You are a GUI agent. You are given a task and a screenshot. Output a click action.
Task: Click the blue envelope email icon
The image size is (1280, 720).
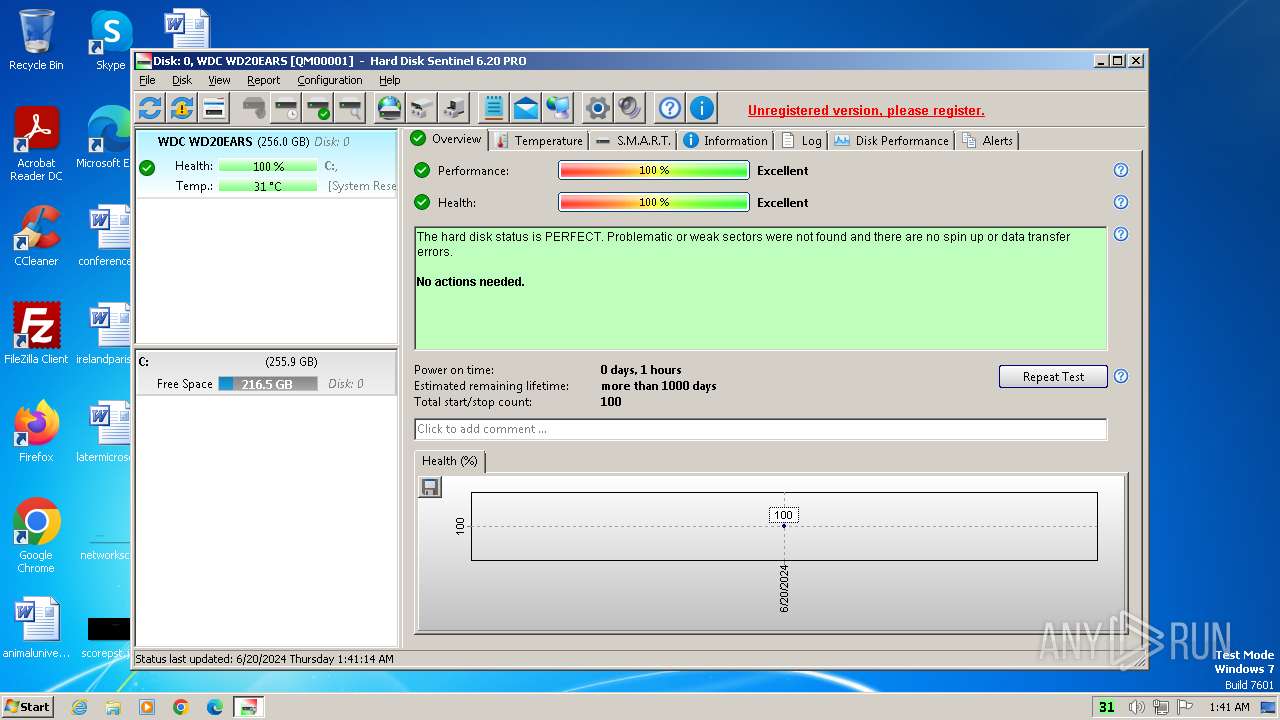[526, 108]
